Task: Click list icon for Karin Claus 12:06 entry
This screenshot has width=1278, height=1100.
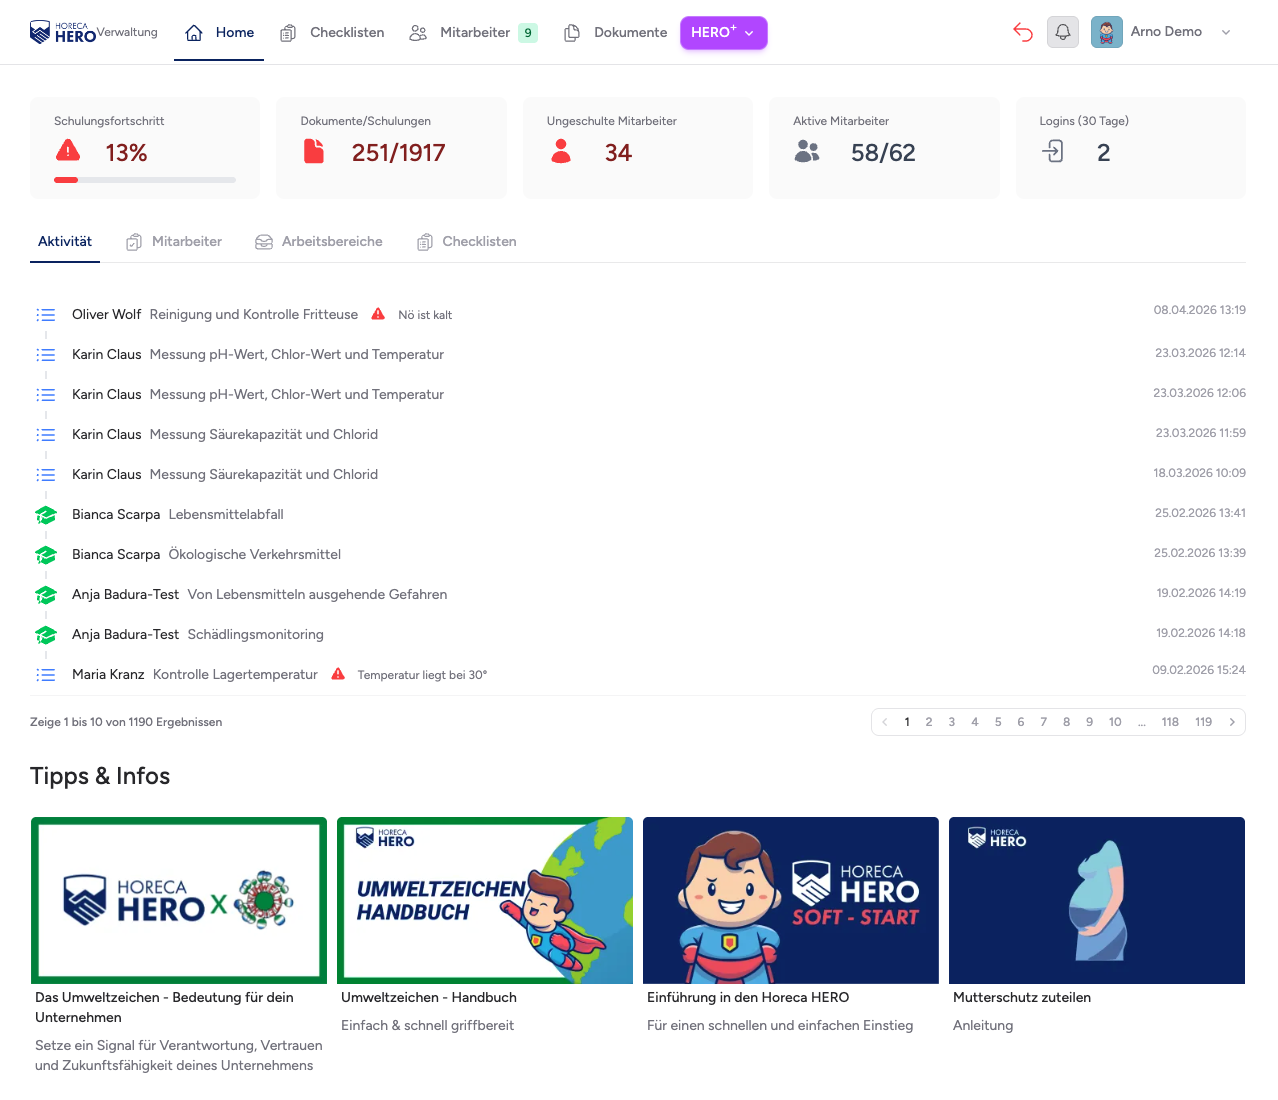Action: point(46,395)
